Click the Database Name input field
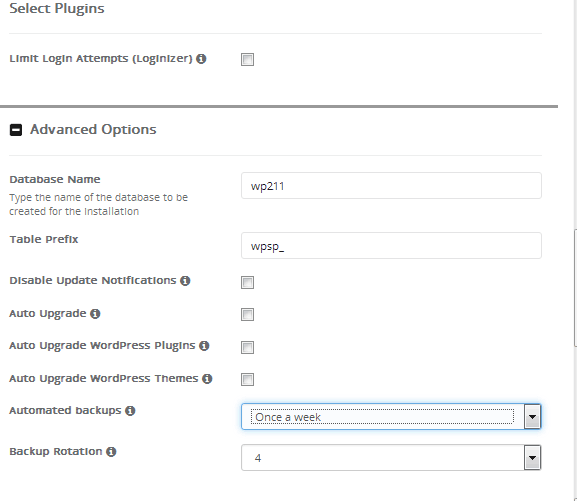The height and width of the screenshot is (501, 577). [x=391, y=186]
